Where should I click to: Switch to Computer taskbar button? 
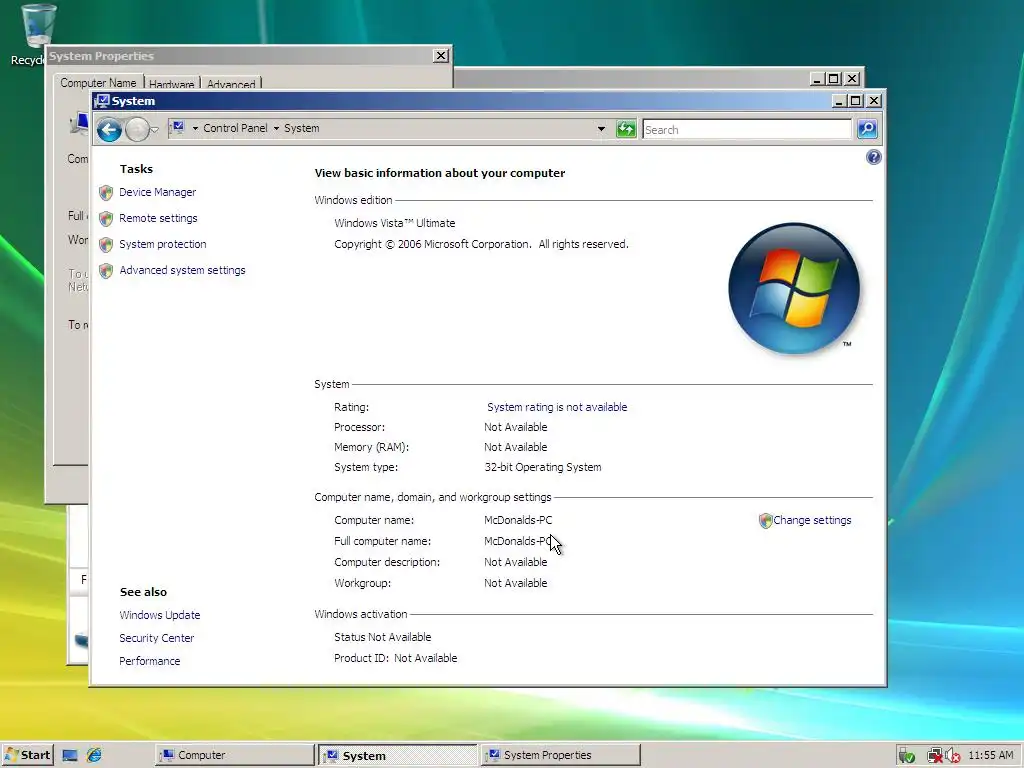click(x=233, y=755)
